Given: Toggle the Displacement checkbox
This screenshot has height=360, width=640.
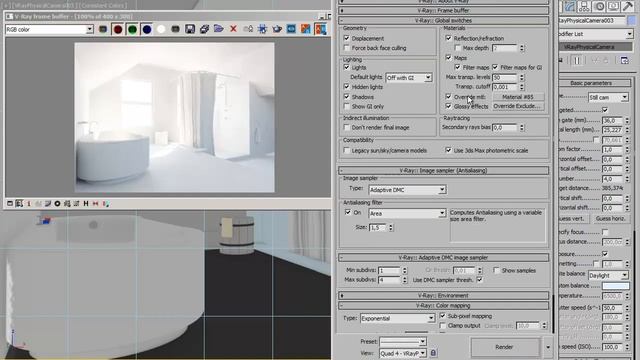Looking at the screenshot, I should 347,38.
